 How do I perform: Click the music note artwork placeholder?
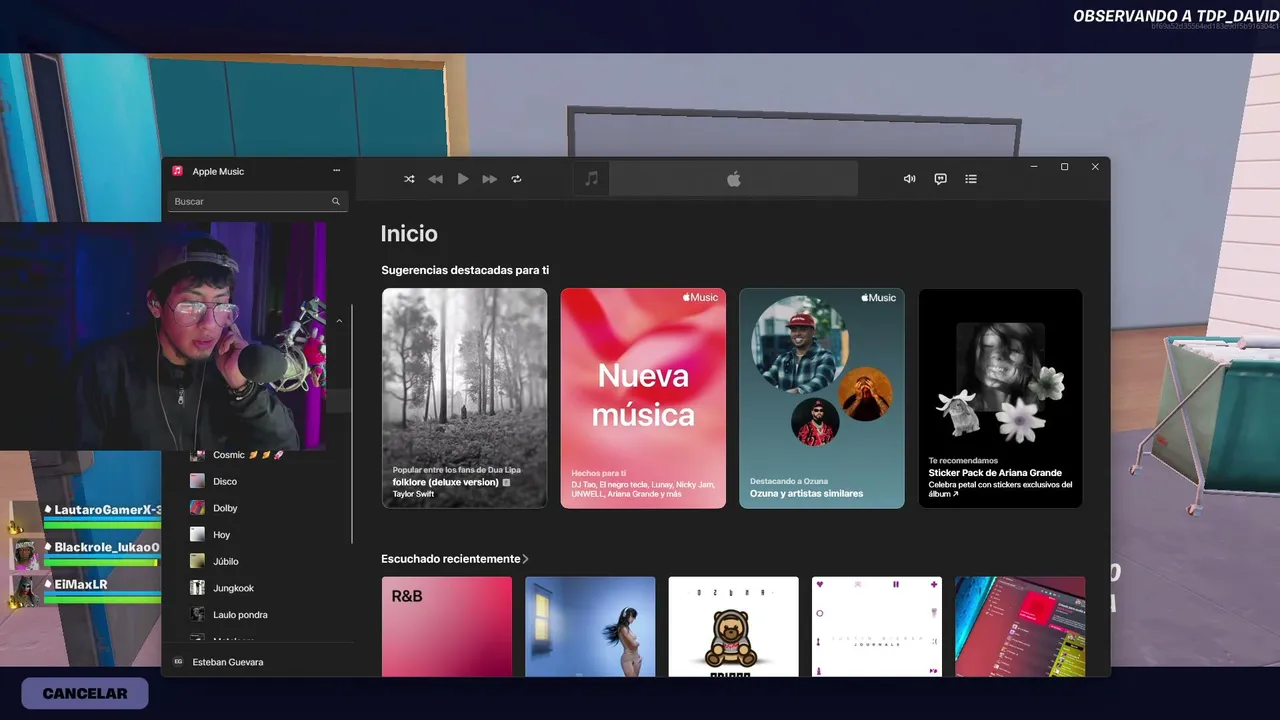pos(591,179)
